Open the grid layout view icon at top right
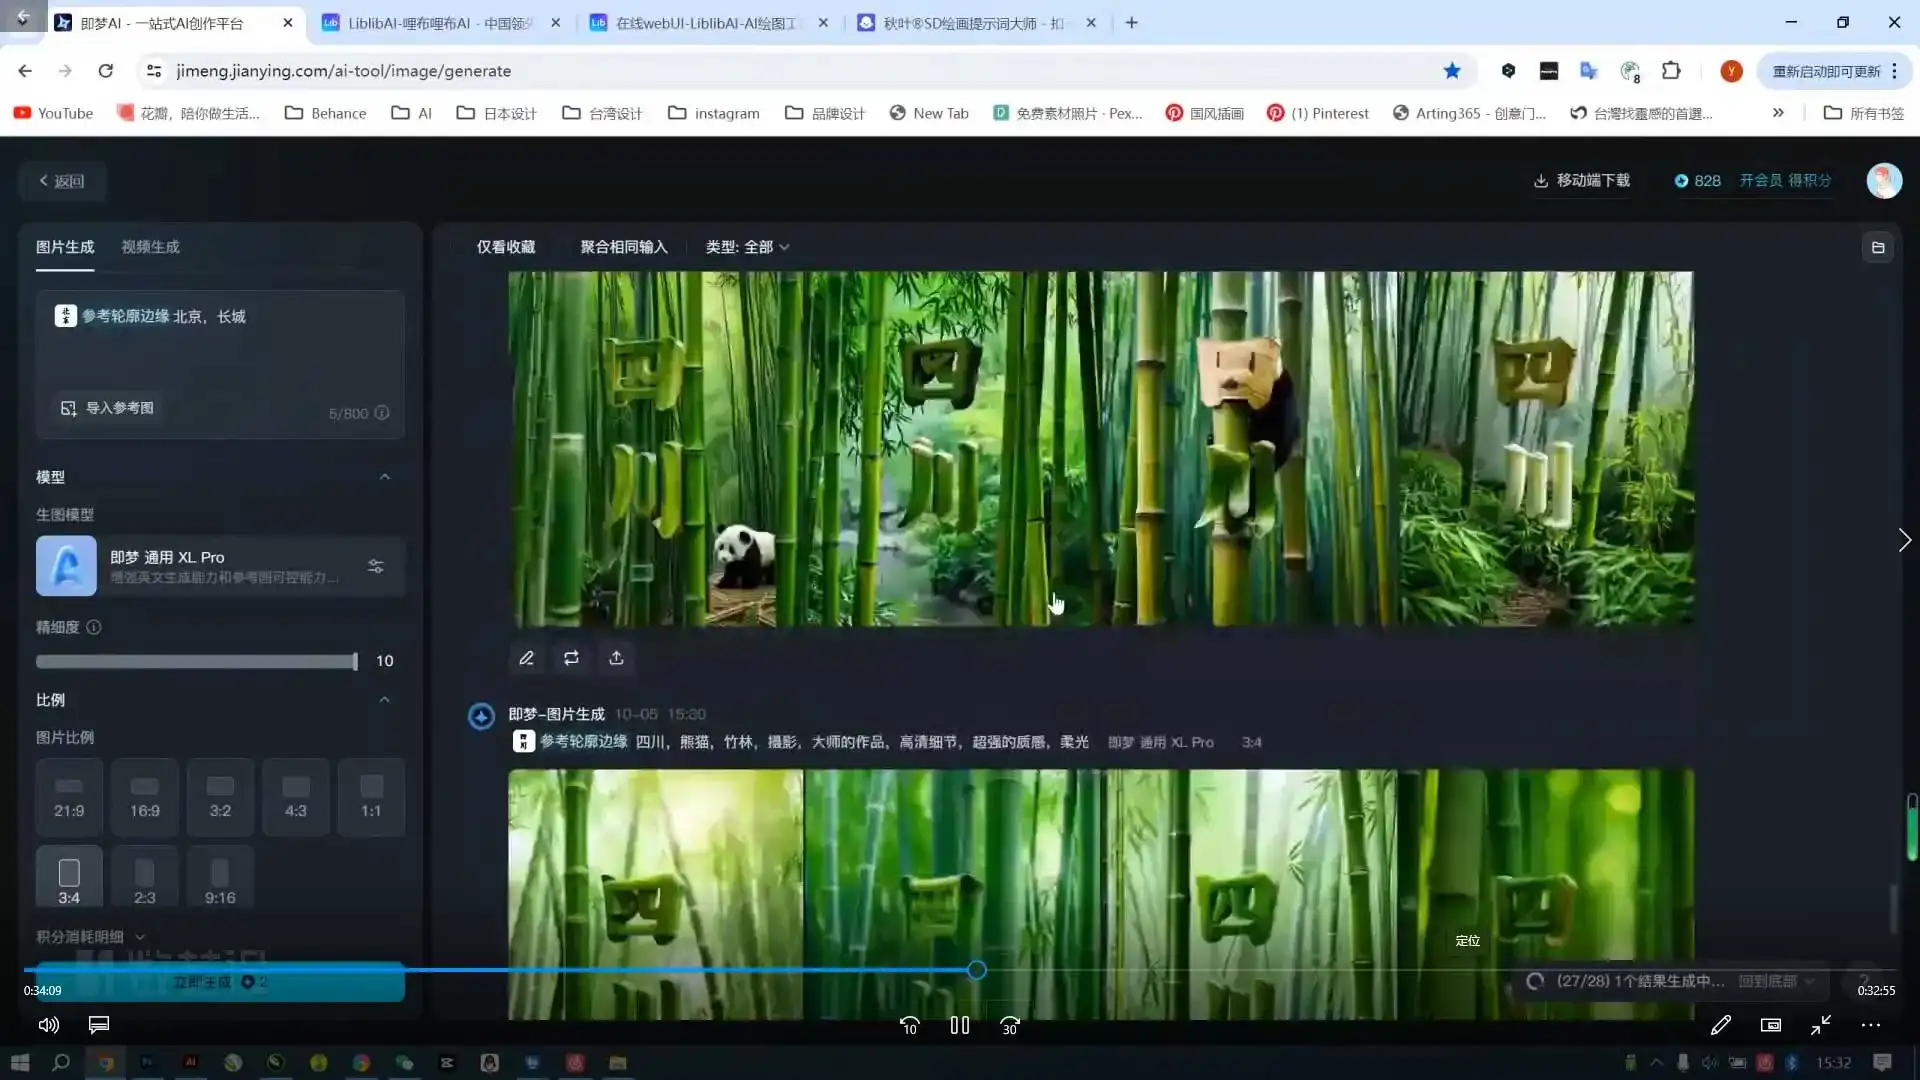 tap(1879, 247)
